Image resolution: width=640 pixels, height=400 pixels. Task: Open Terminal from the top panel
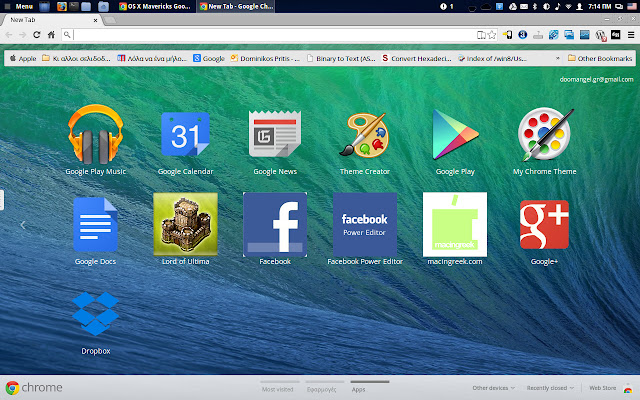click(x=74, y=6)
